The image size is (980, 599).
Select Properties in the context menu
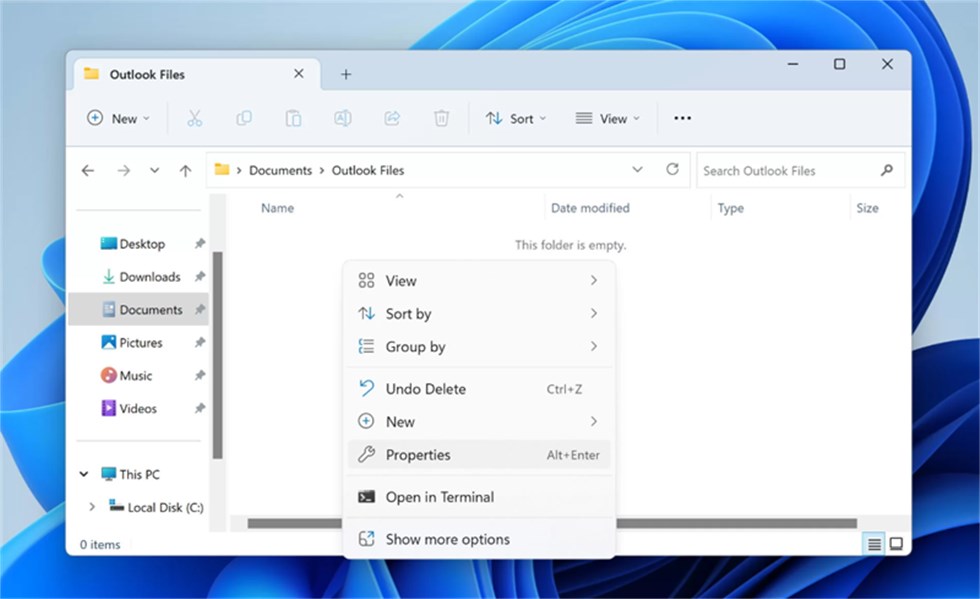[418, 455]
